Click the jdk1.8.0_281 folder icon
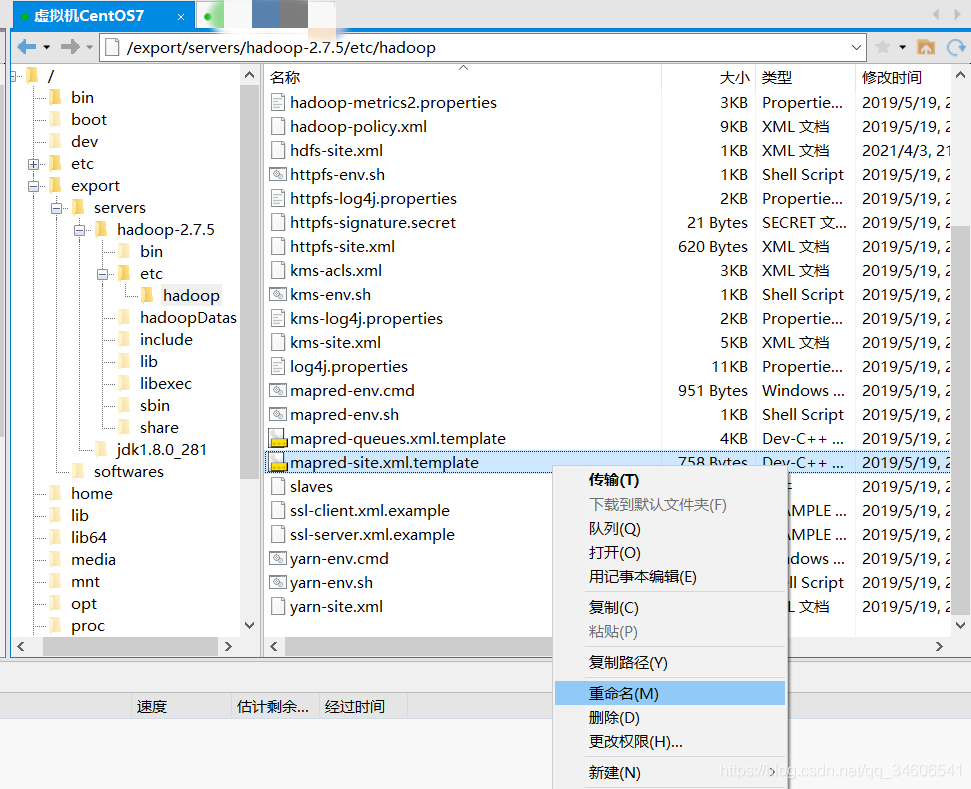This screenshot has width=971, height=789. point(102,450)
